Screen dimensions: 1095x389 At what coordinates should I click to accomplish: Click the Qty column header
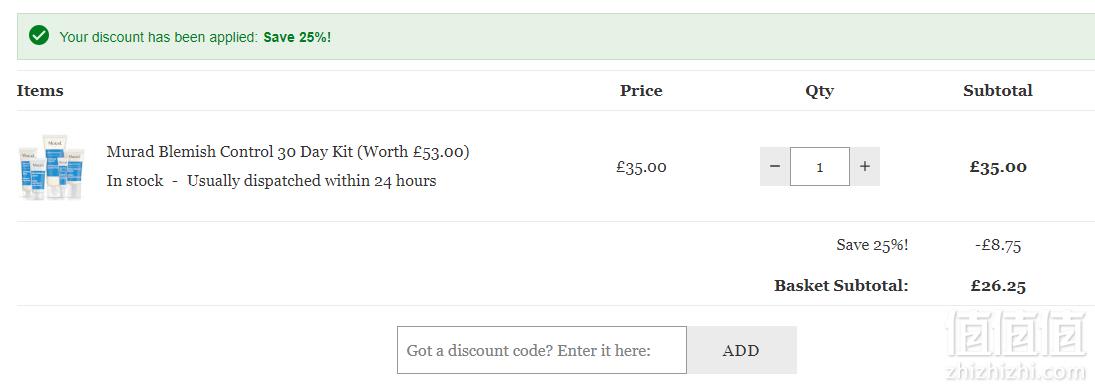tap(819, 91)
